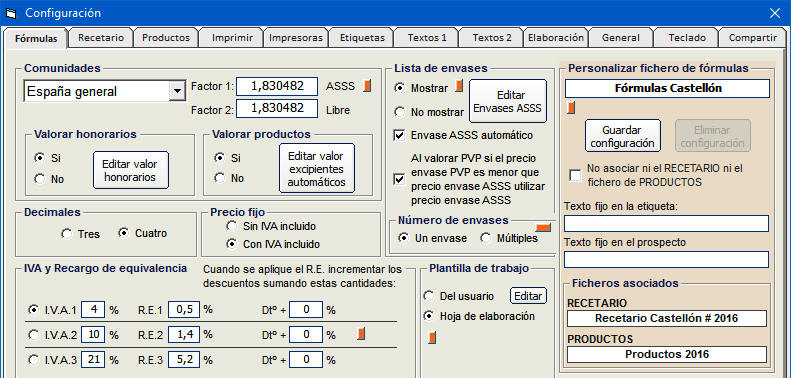This screenshot has height=378, width=791.
Task: Open the Textos 1 tab
Action: [x=427, y=38]
